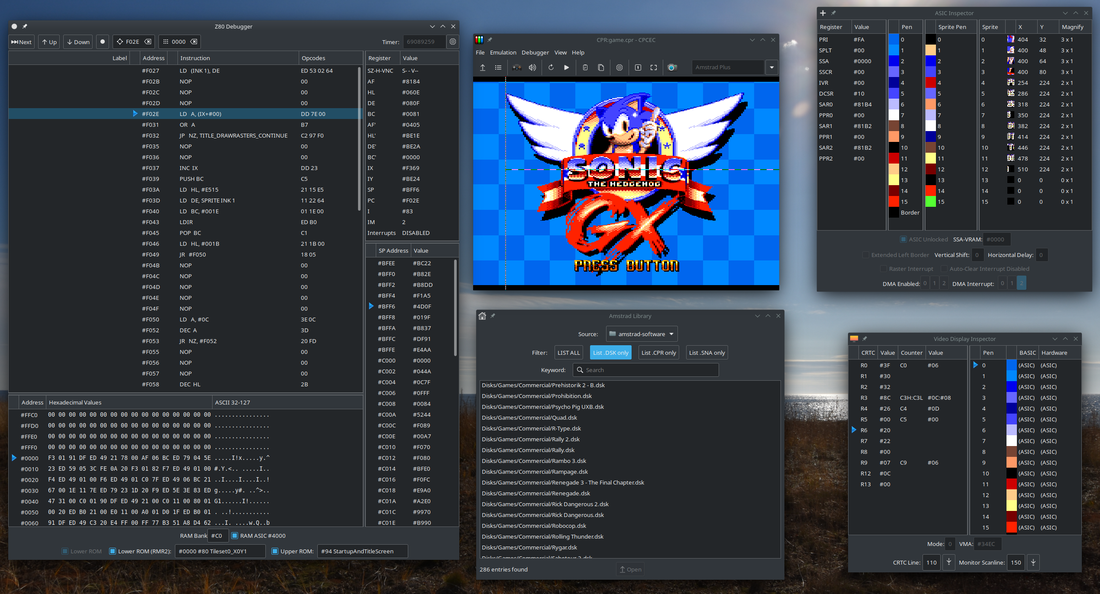Click the clipboard paste icon in CPCEC
The image size is (1100, 594).
pos(585,67)
